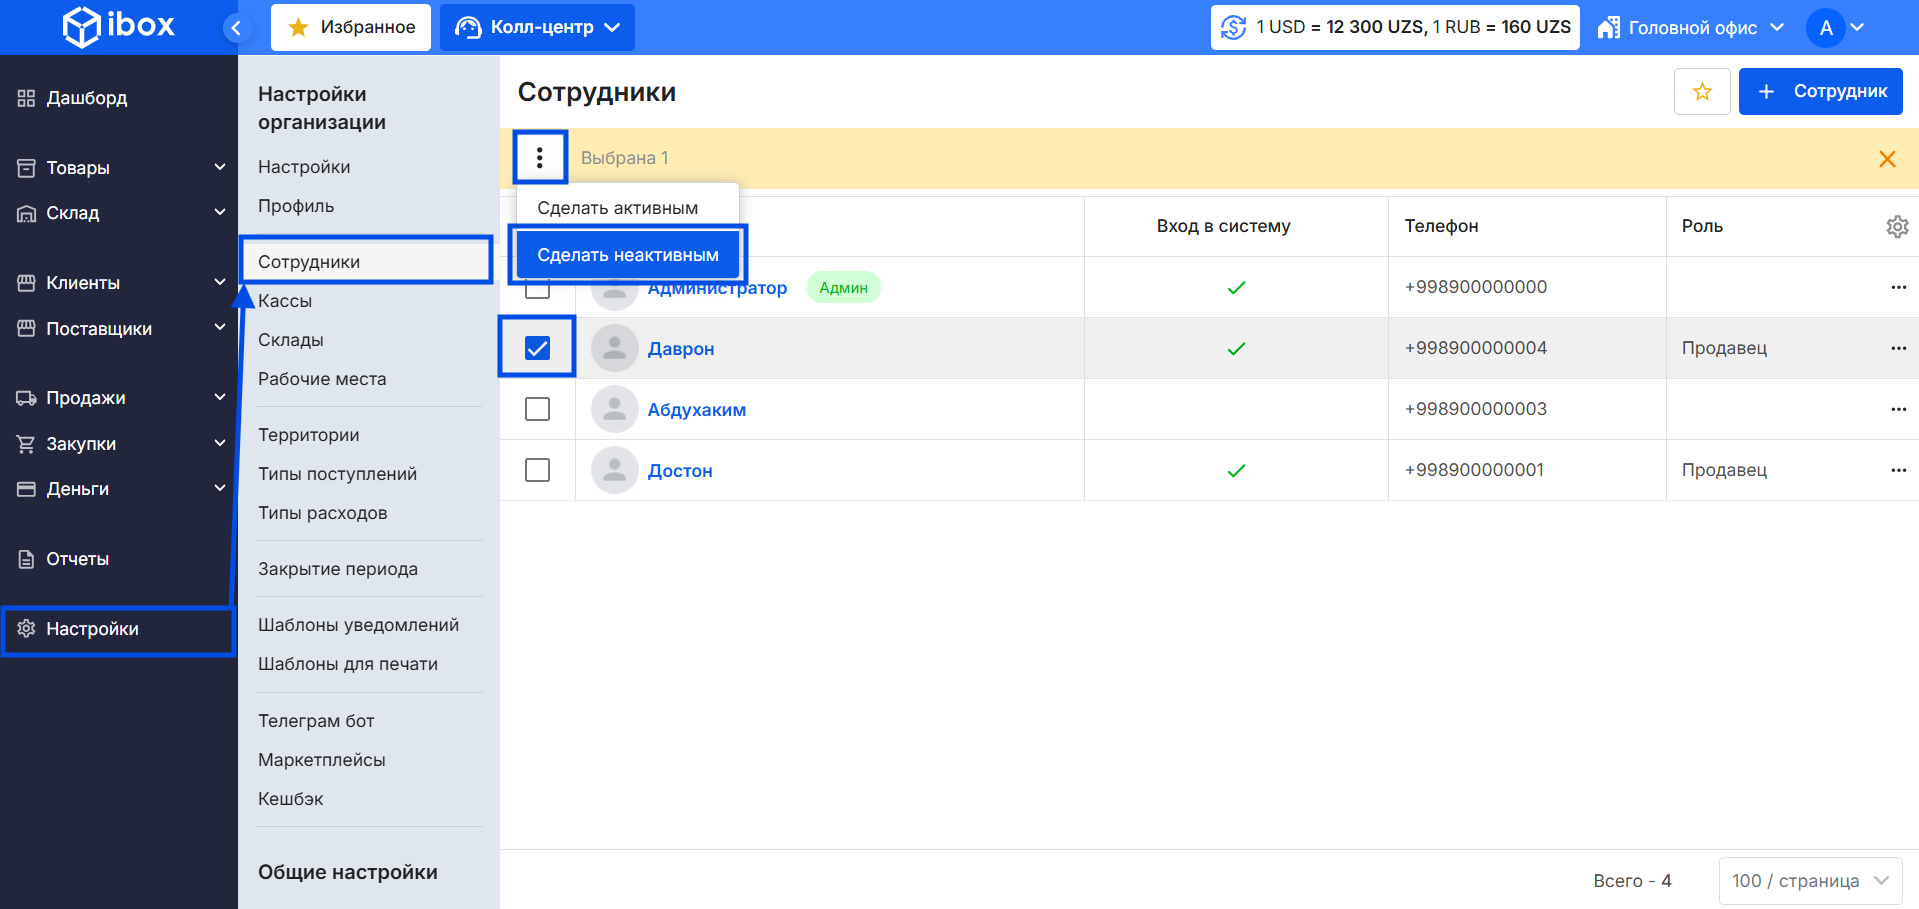
Task: Open table column settings gear
Action: point(1897,227)
